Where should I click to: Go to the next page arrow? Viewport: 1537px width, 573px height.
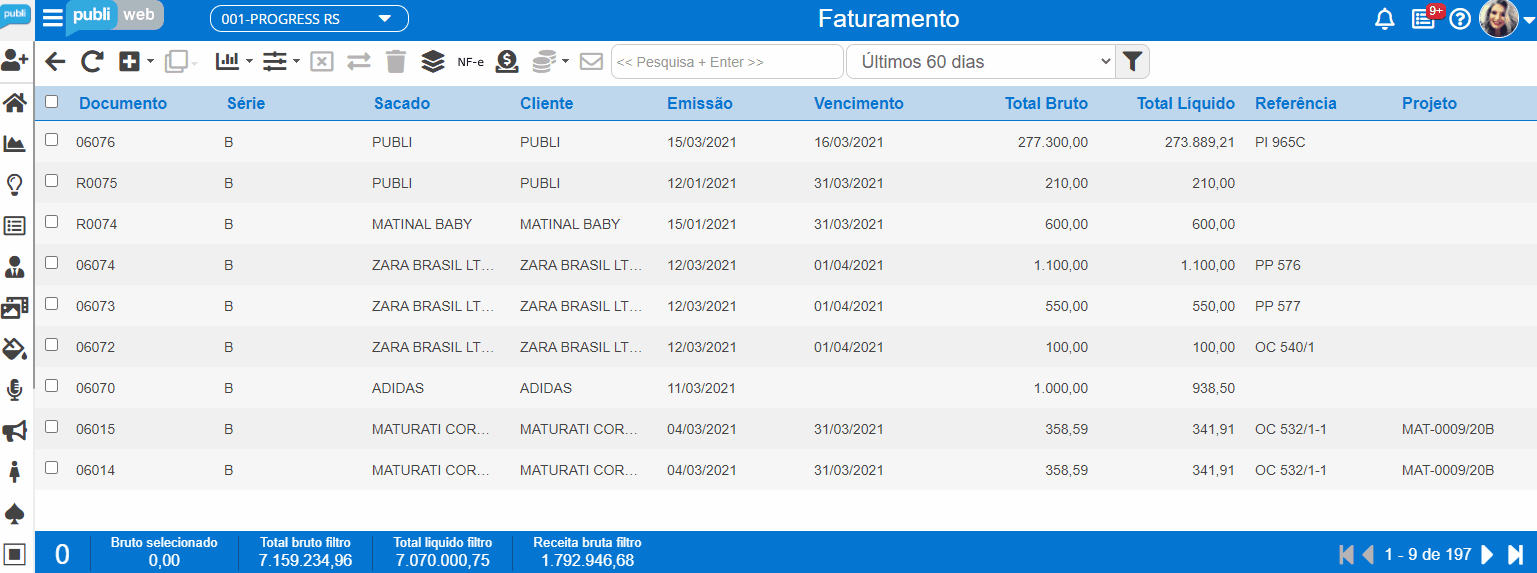click(1488, 554)
